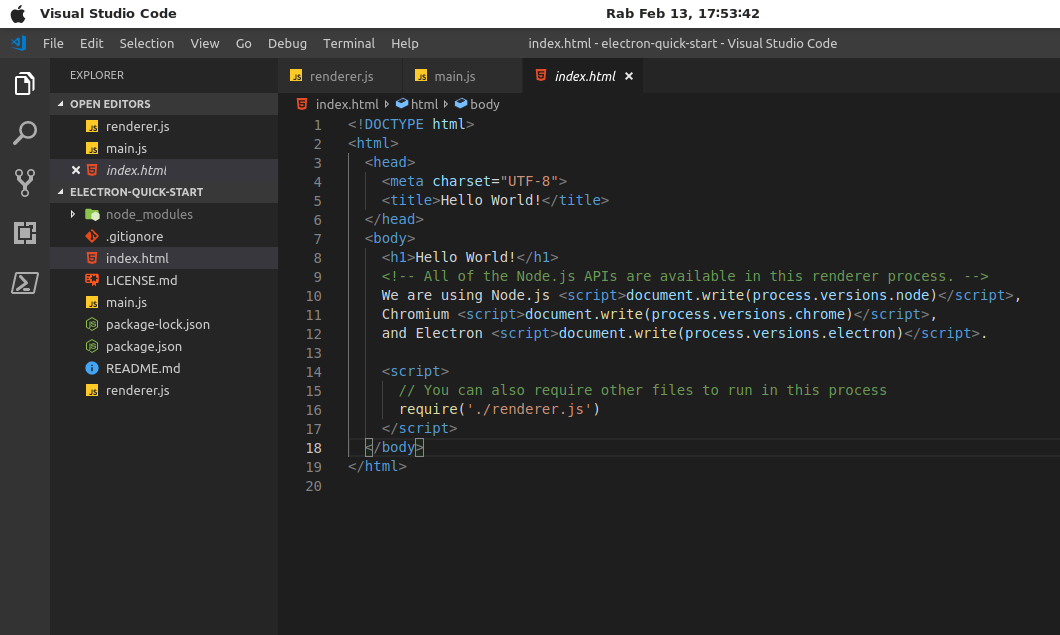Viewport: 1060px width, 635px height.
Task: Click HTML5 icon of index.html in project tree
Action: 92,258
